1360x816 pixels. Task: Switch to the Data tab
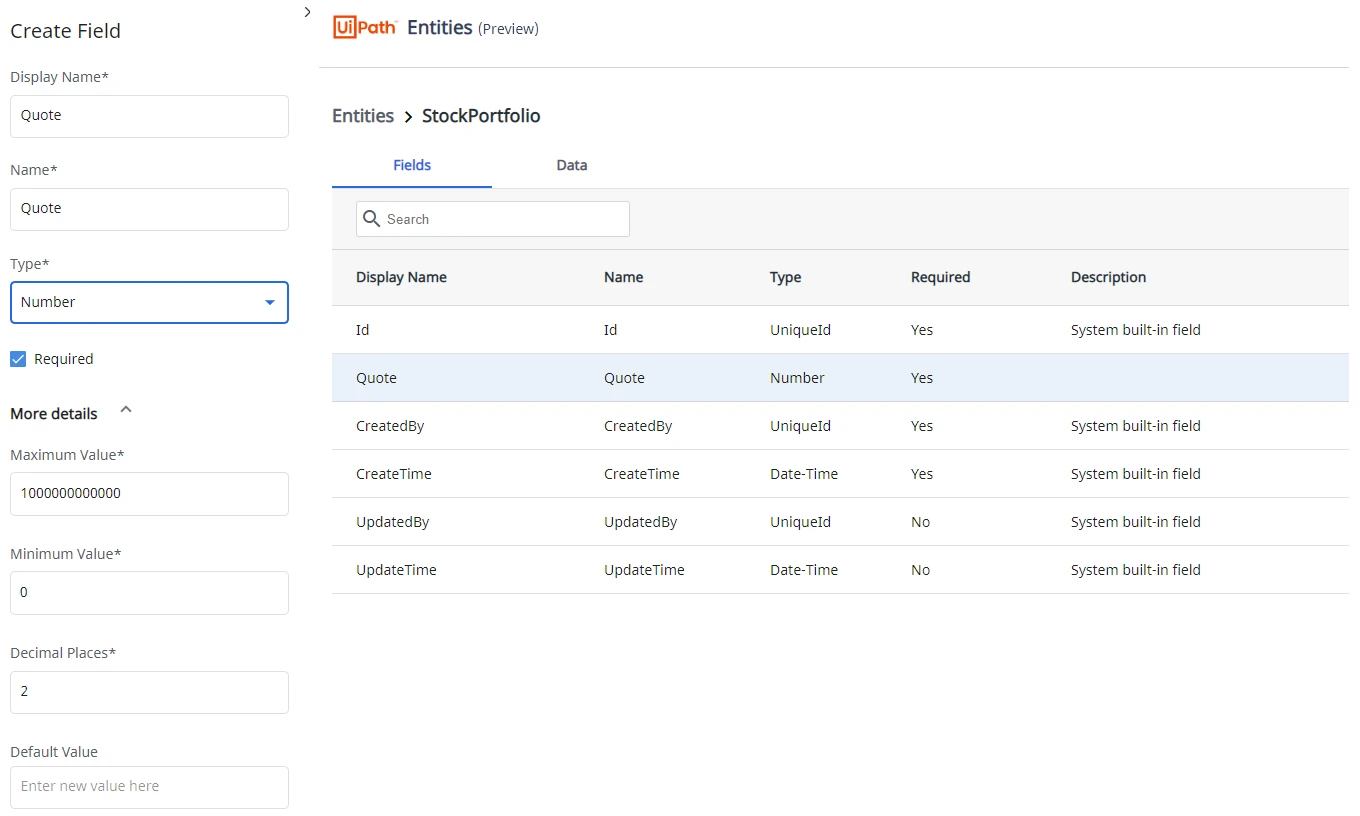coord(572,165)
